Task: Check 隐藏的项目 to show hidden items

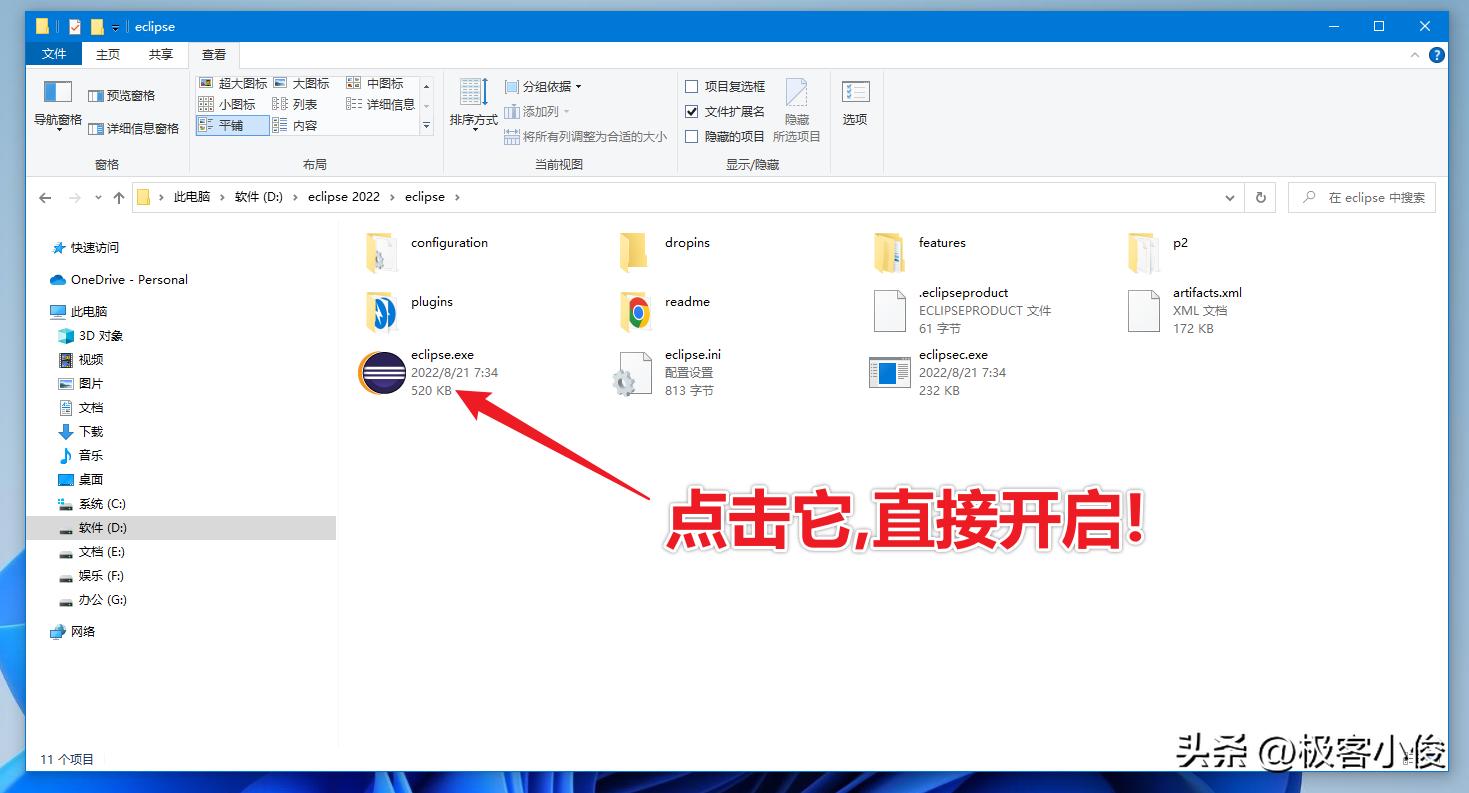Action: pos(692,136)
